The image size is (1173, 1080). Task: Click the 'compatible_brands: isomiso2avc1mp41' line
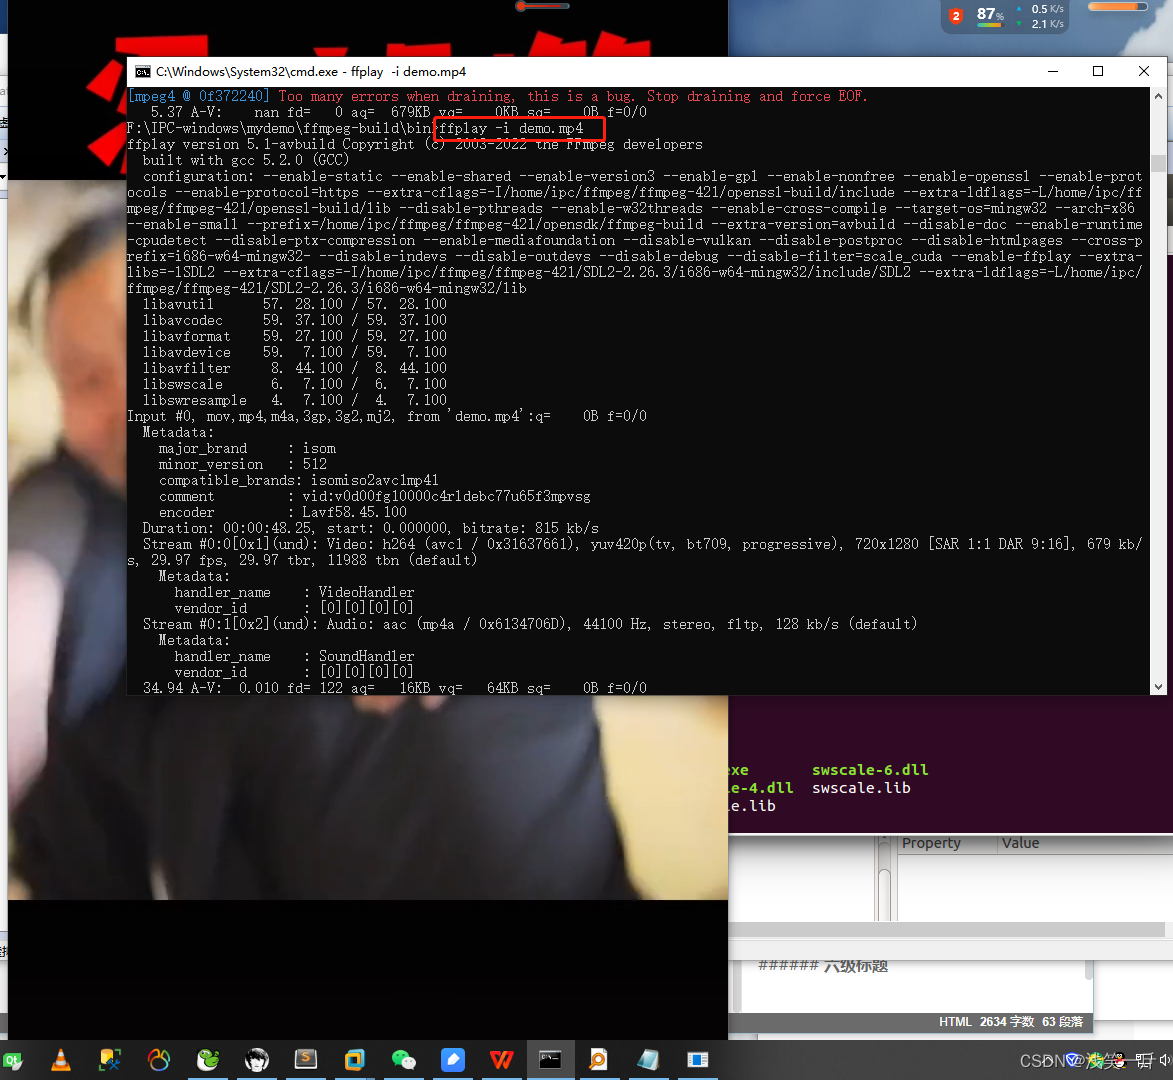pos(298,480)
